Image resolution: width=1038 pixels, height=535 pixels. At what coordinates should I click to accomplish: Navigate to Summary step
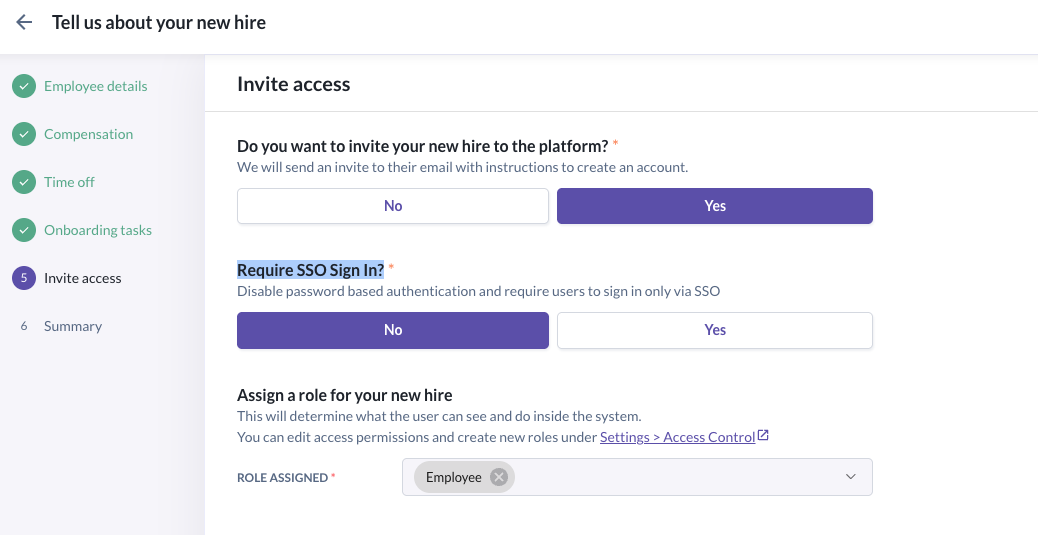tap(73, 326)
